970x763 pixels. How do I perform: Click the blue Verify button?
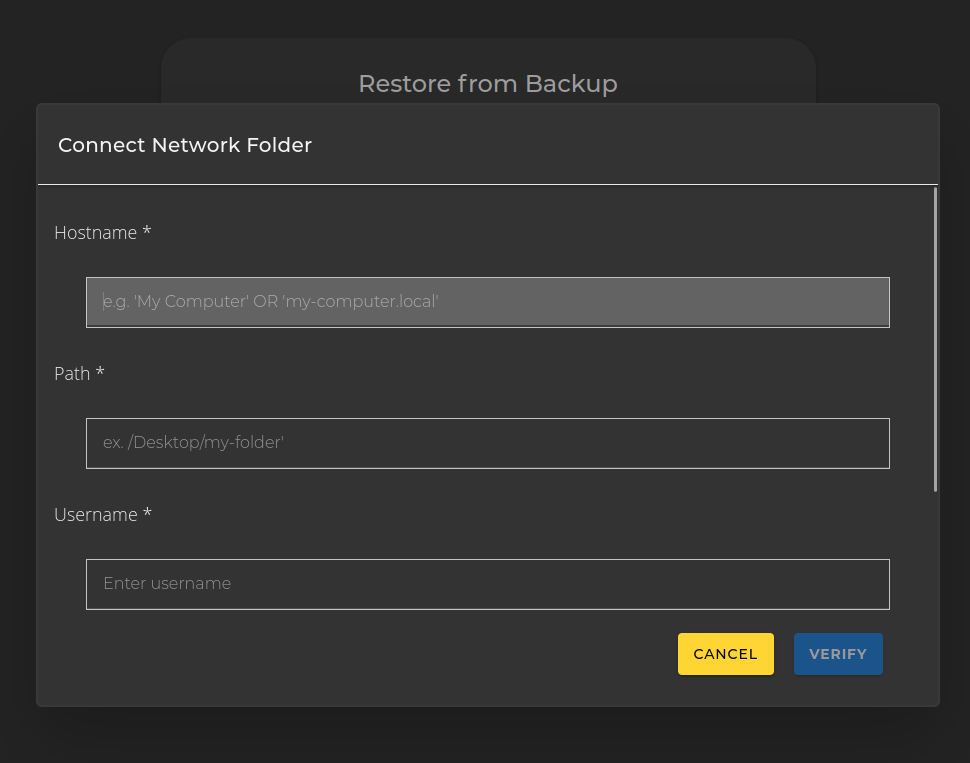[838, 654]
